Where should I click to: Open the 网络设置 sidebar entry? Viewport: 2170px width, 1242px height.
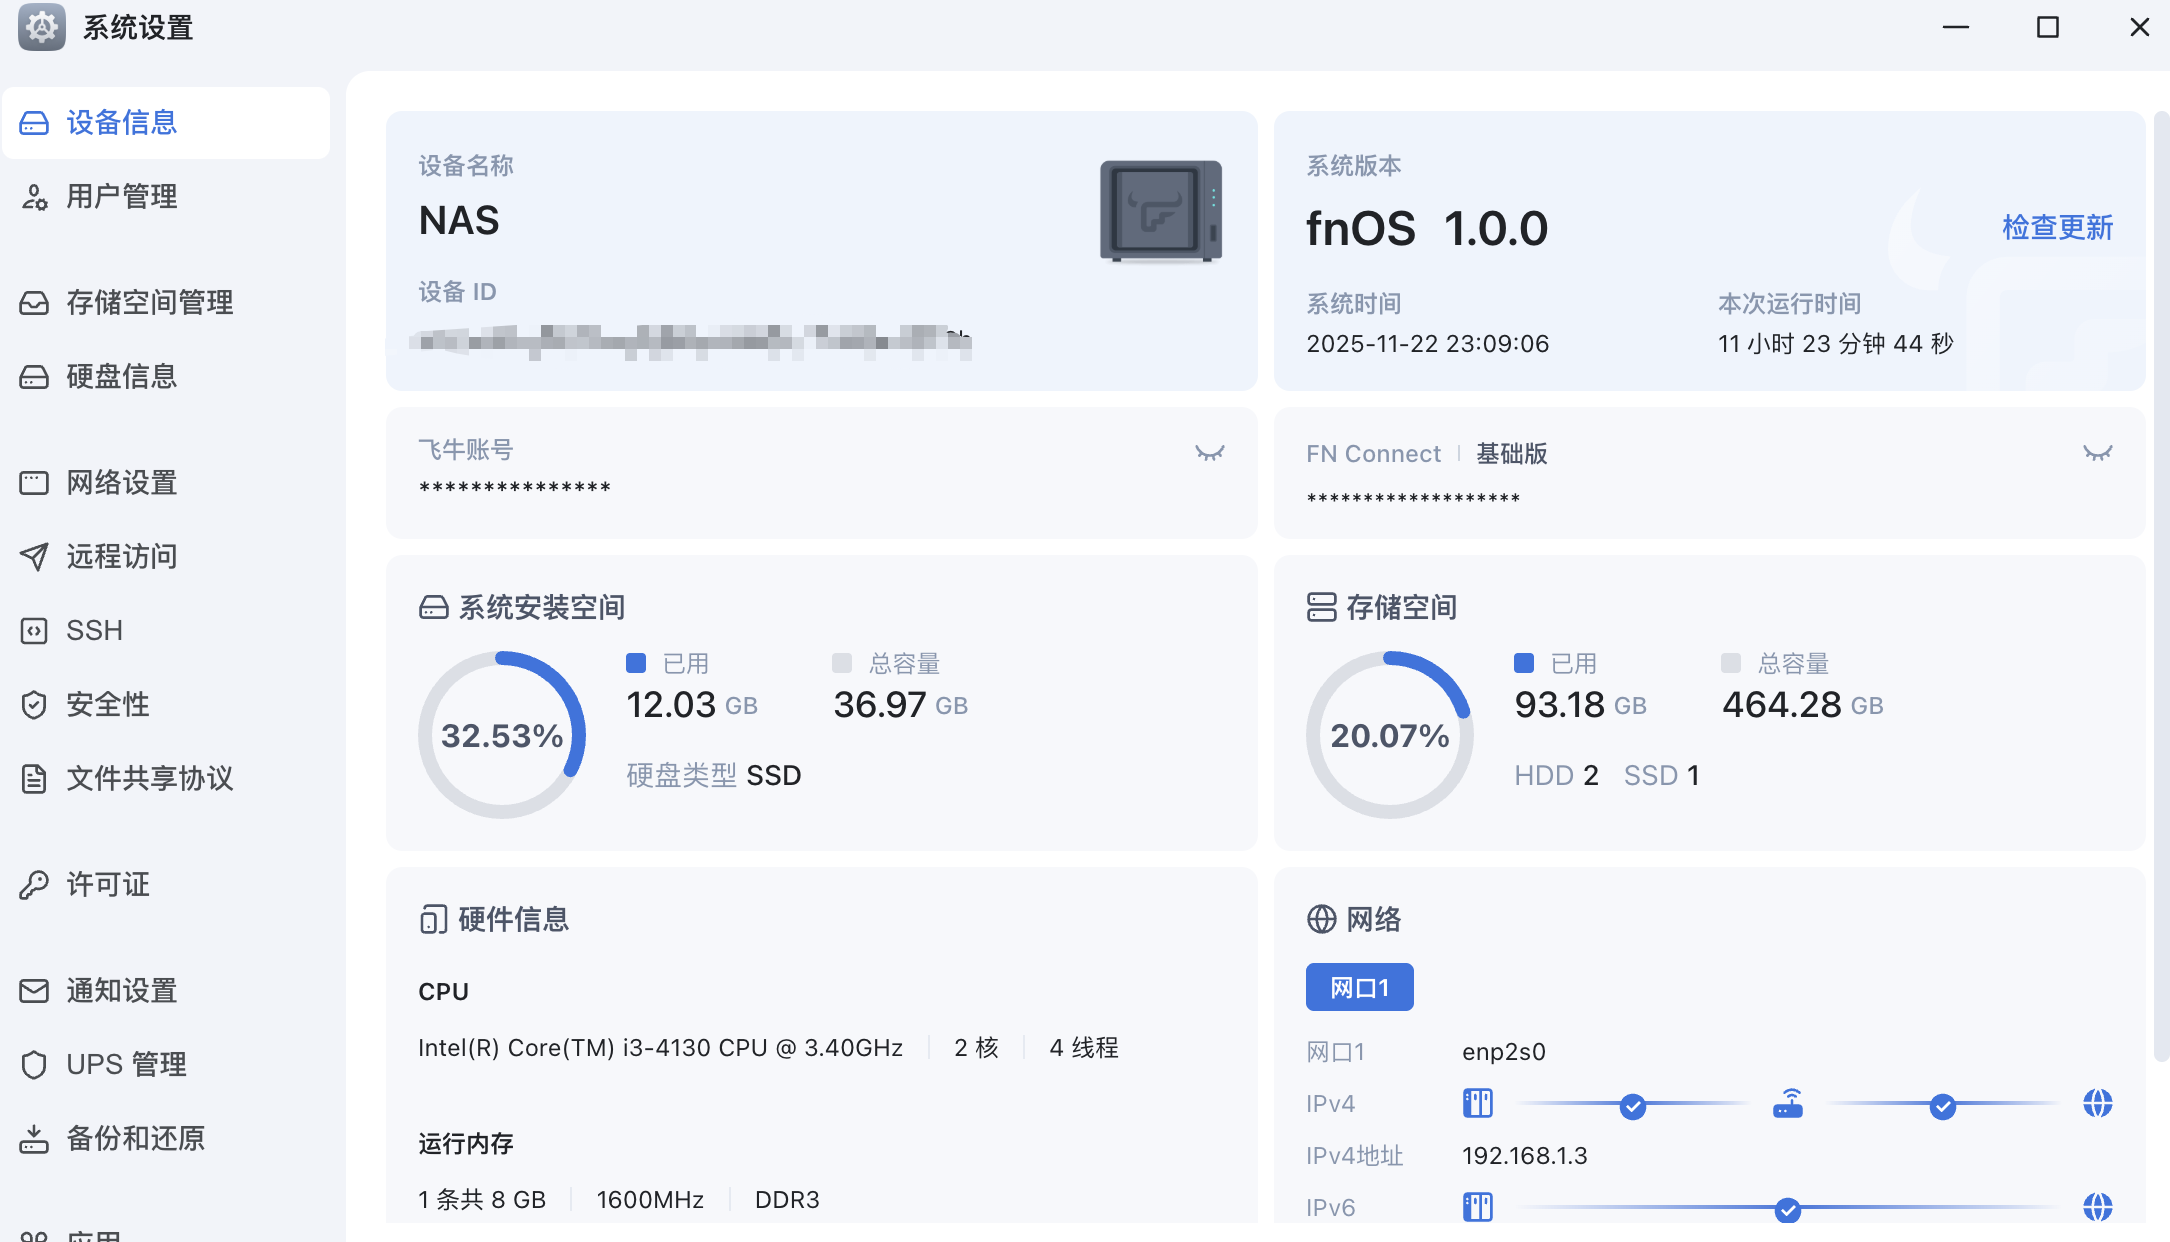pos(121,483)
